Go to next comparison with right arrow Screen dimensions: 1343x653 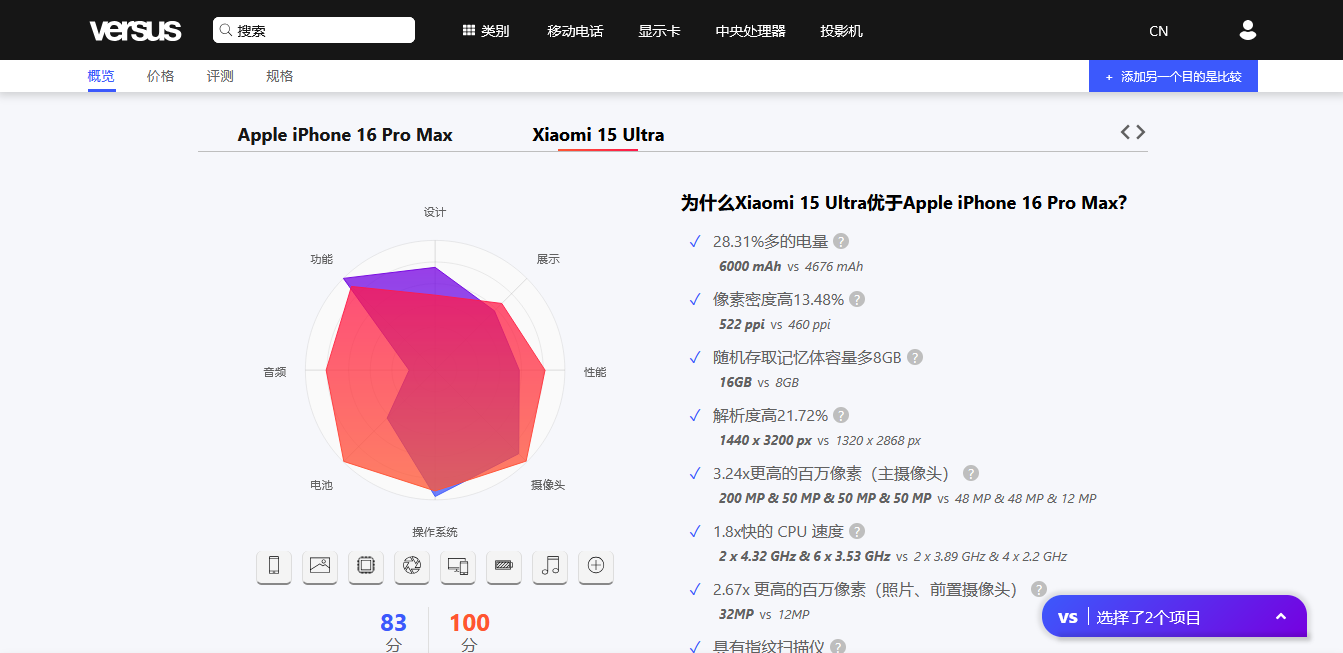coord(1141,132)
